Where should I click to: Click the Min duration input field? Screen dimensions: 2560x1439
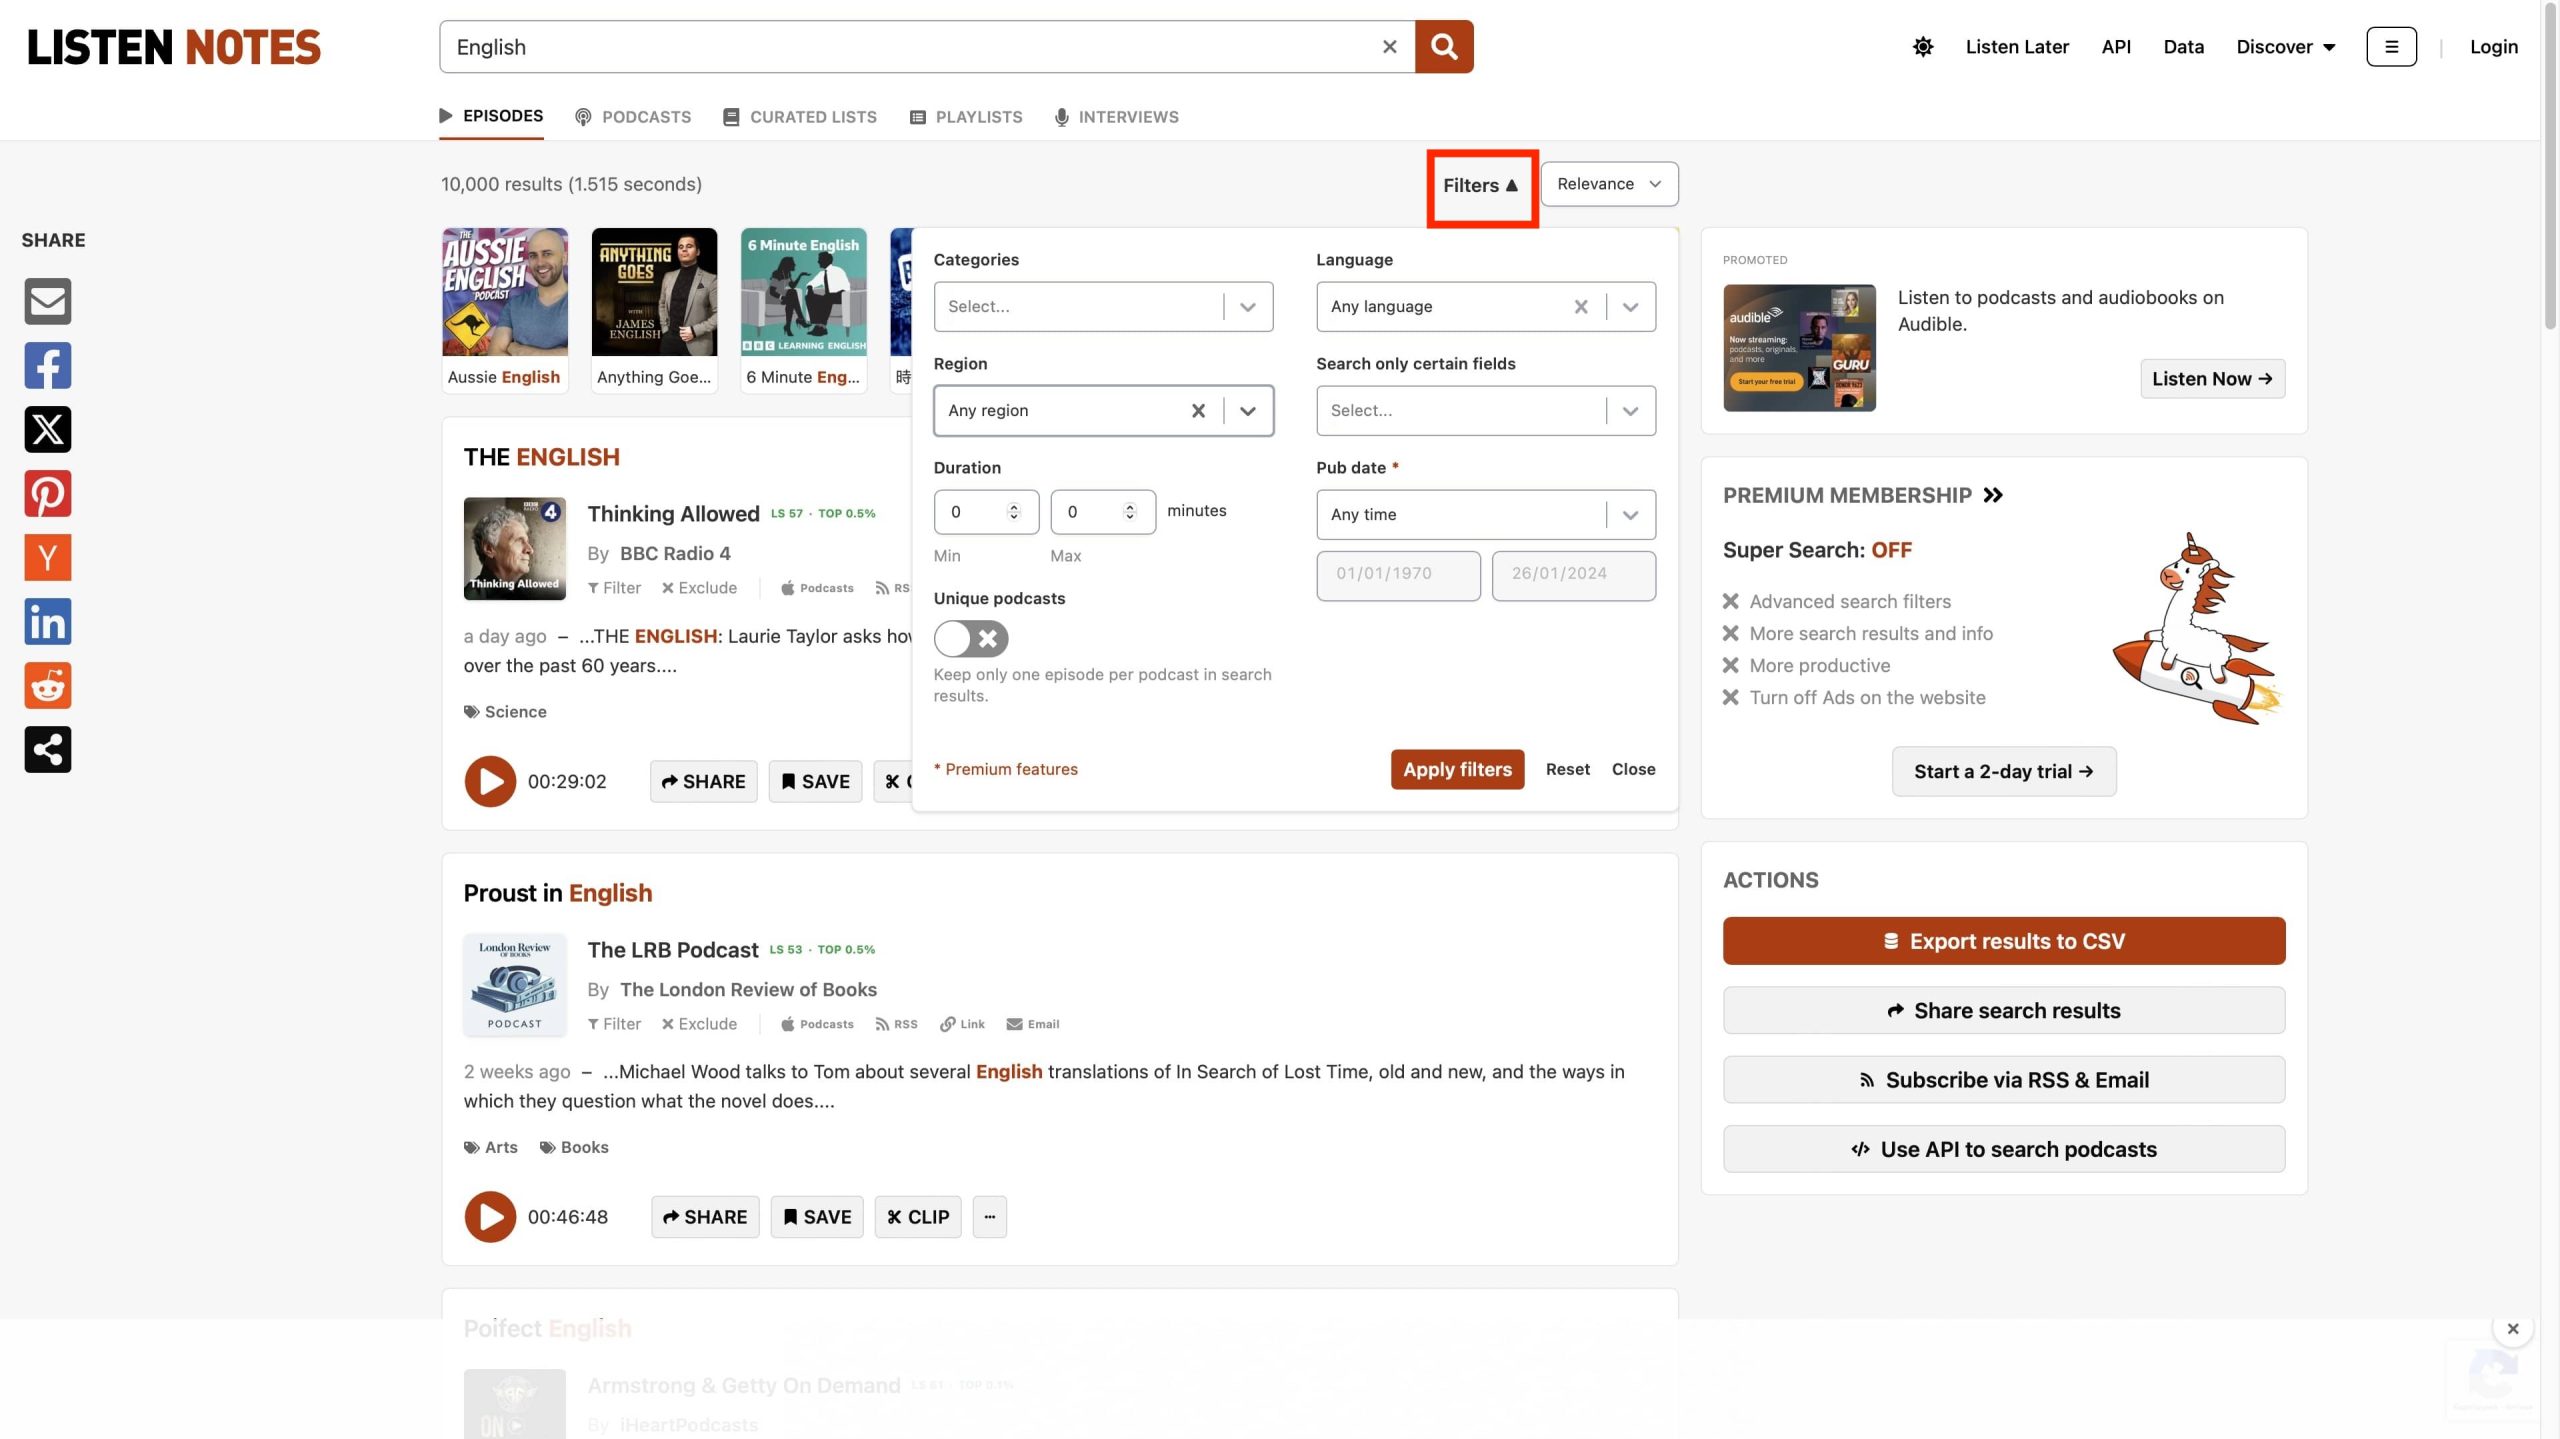pos(975,512)
